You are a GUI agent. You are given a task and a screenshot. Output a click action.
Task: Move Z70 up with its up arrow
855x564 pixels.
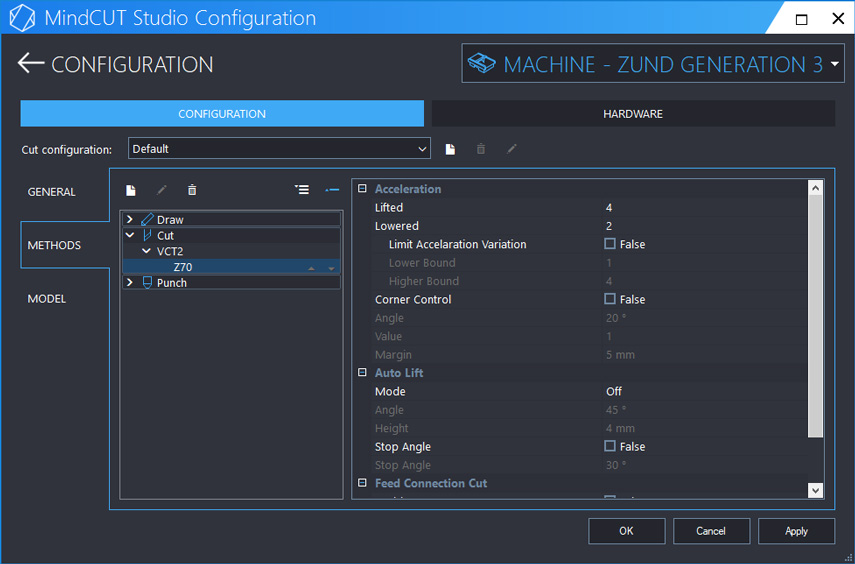(311, 268)
